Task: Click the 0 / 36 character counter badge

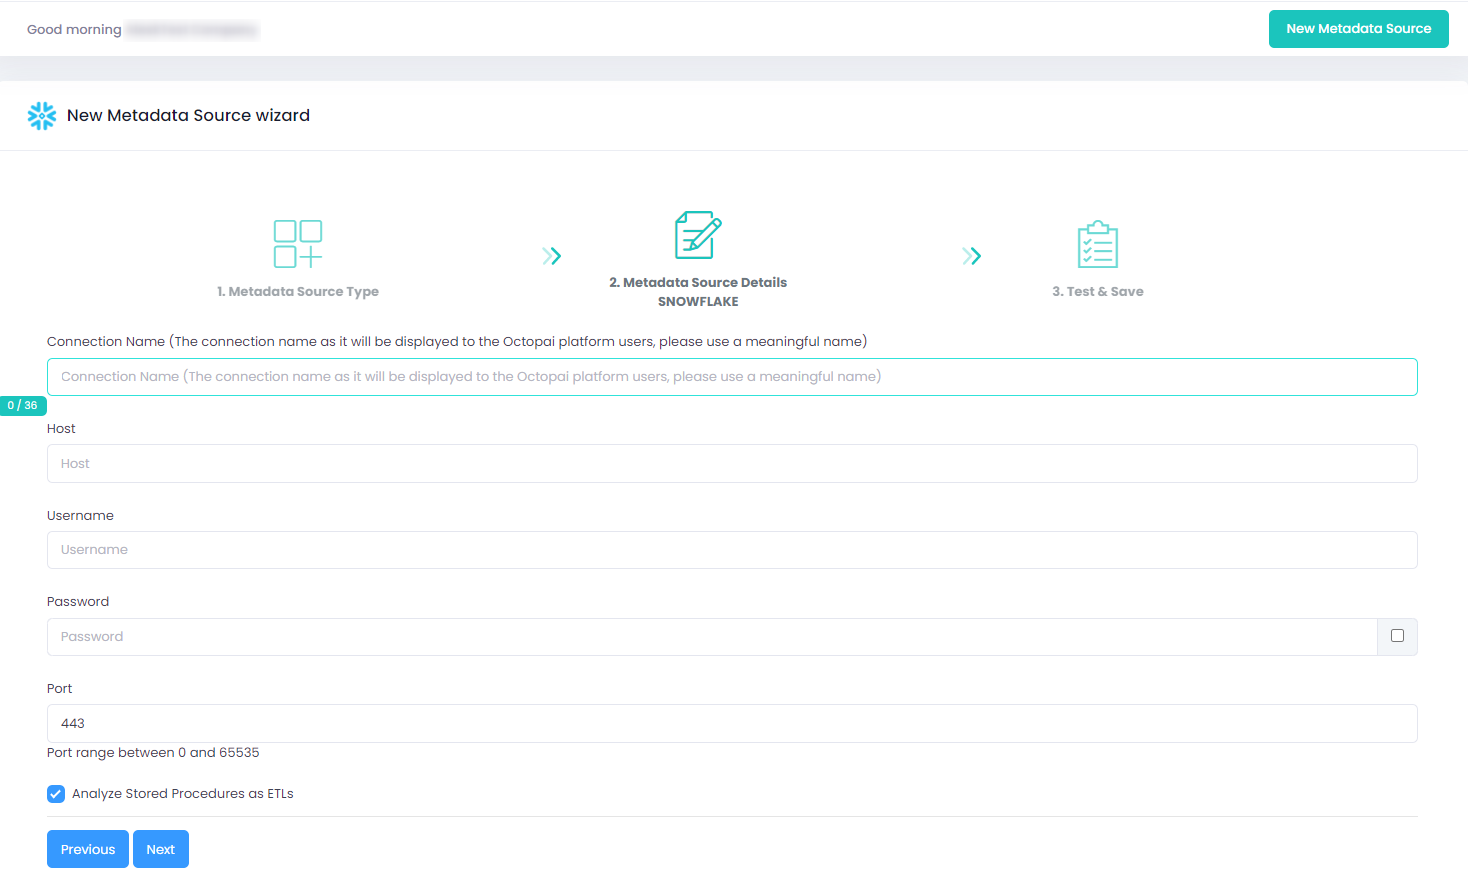Action: (23, 406)
